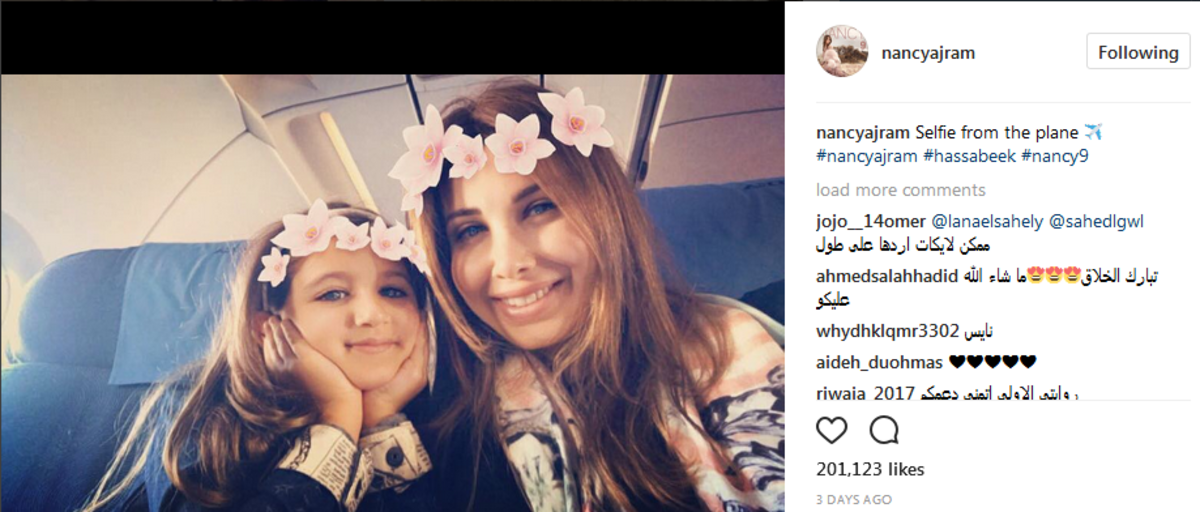
Task: Click the heart like icon
Action: (x=832, y=431)
